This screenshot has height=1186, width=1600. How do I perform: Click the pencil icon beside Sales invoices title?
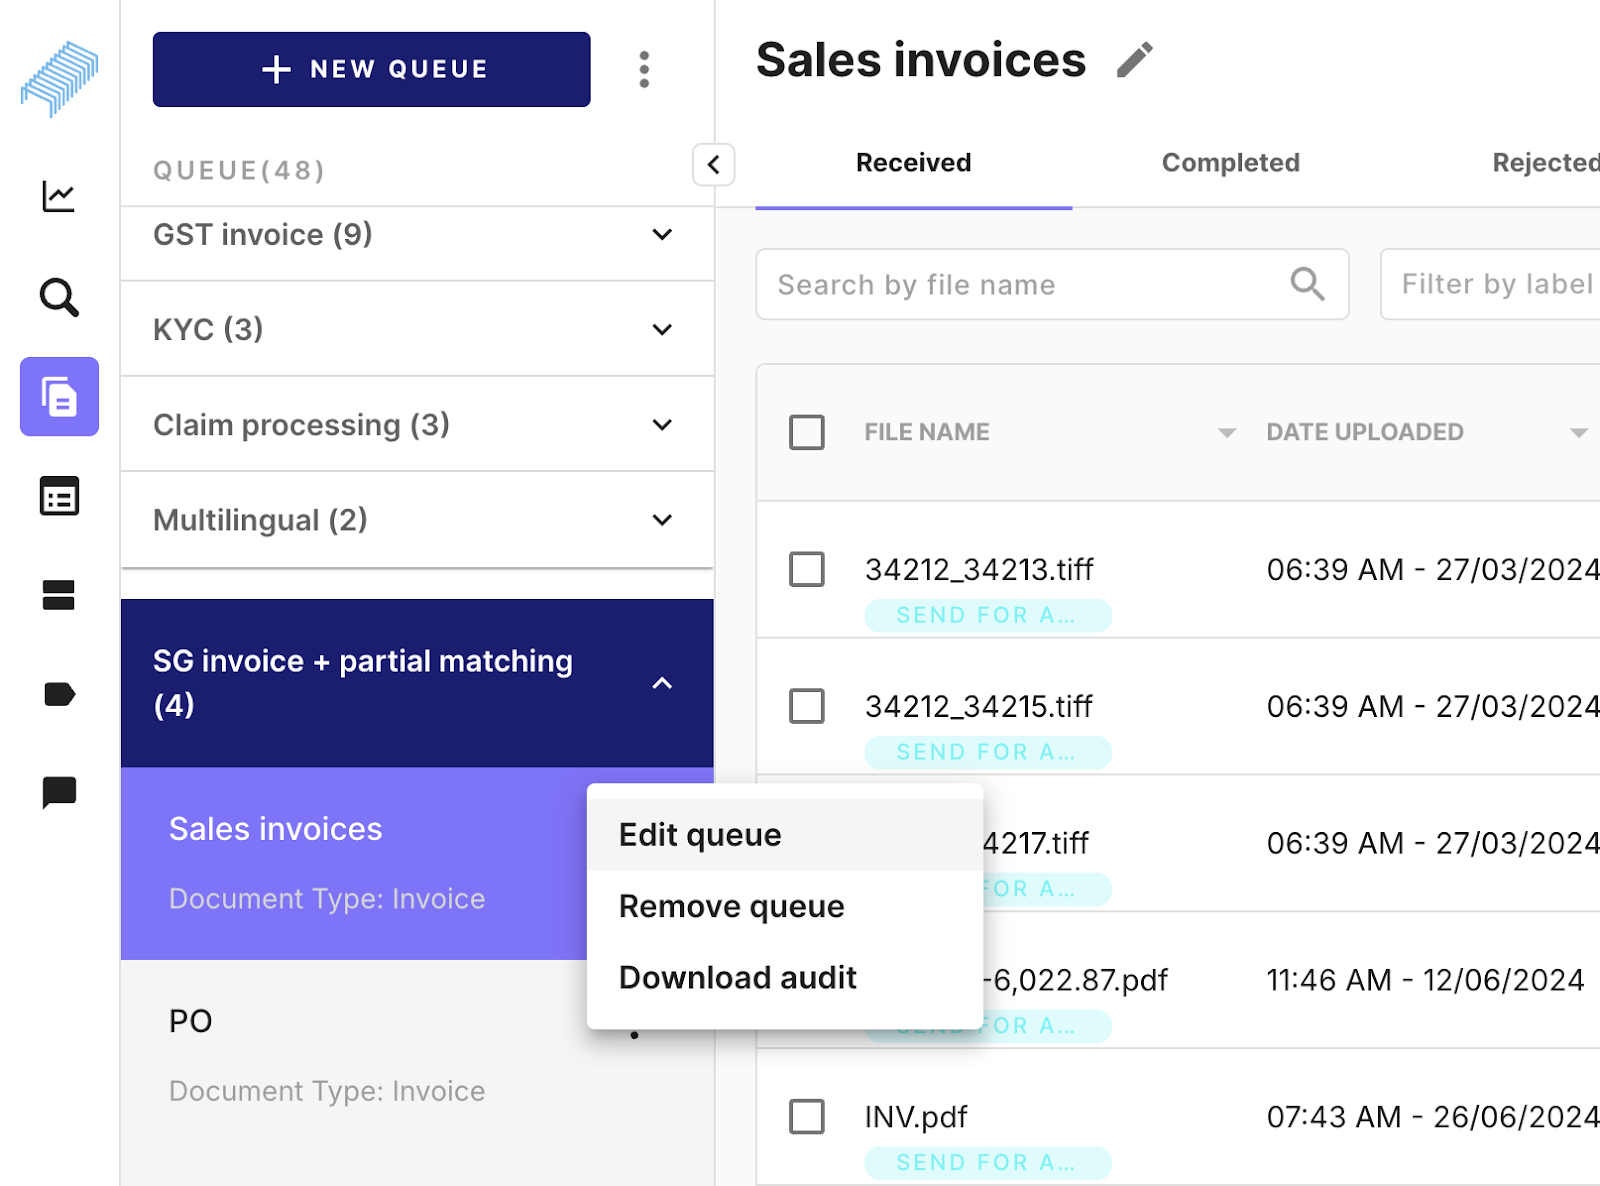(x=1135, y=60)
